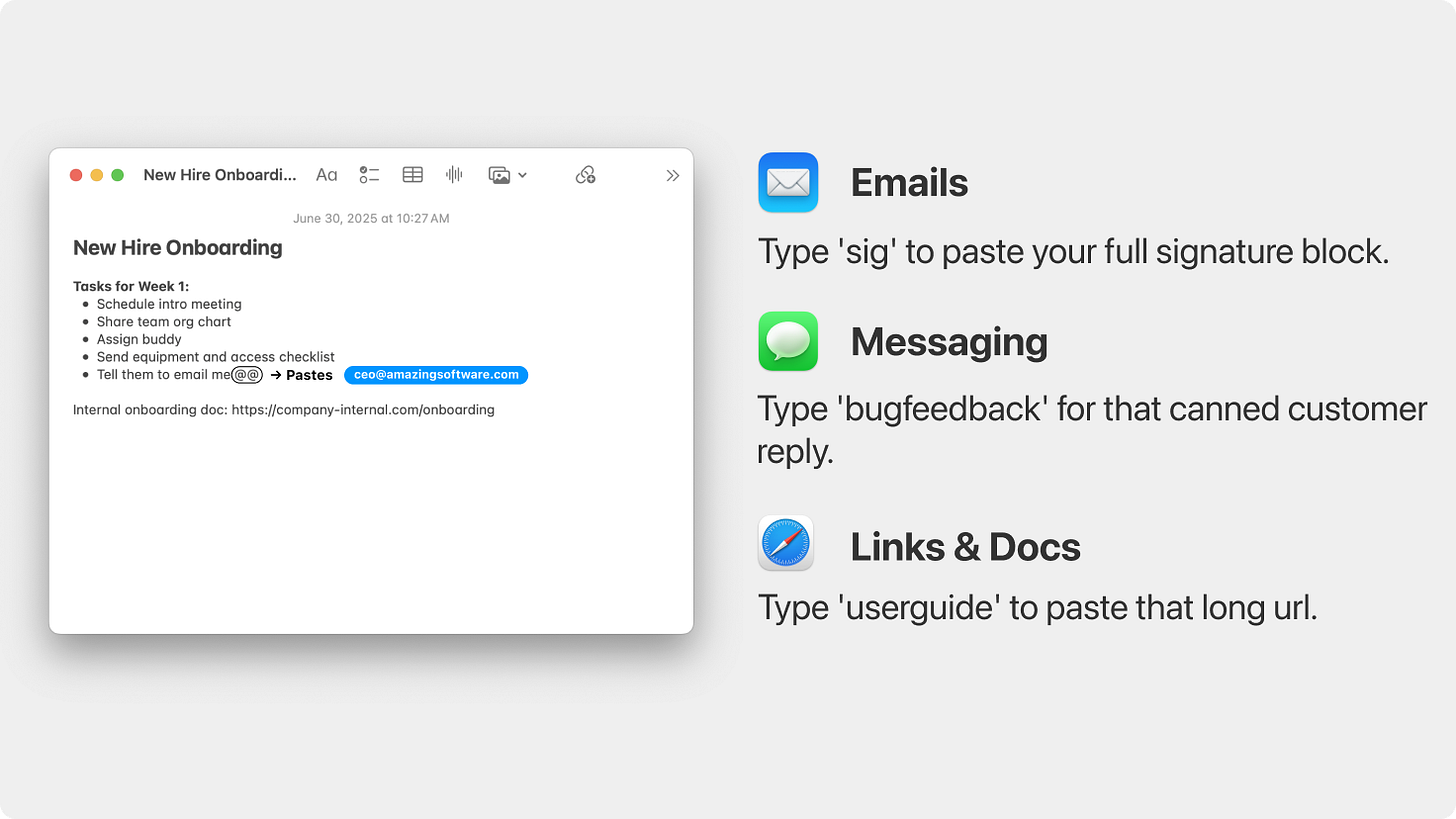Click the New Hire Onboarding note heading
Screen dimensions: 1456x819
[178, 247]
